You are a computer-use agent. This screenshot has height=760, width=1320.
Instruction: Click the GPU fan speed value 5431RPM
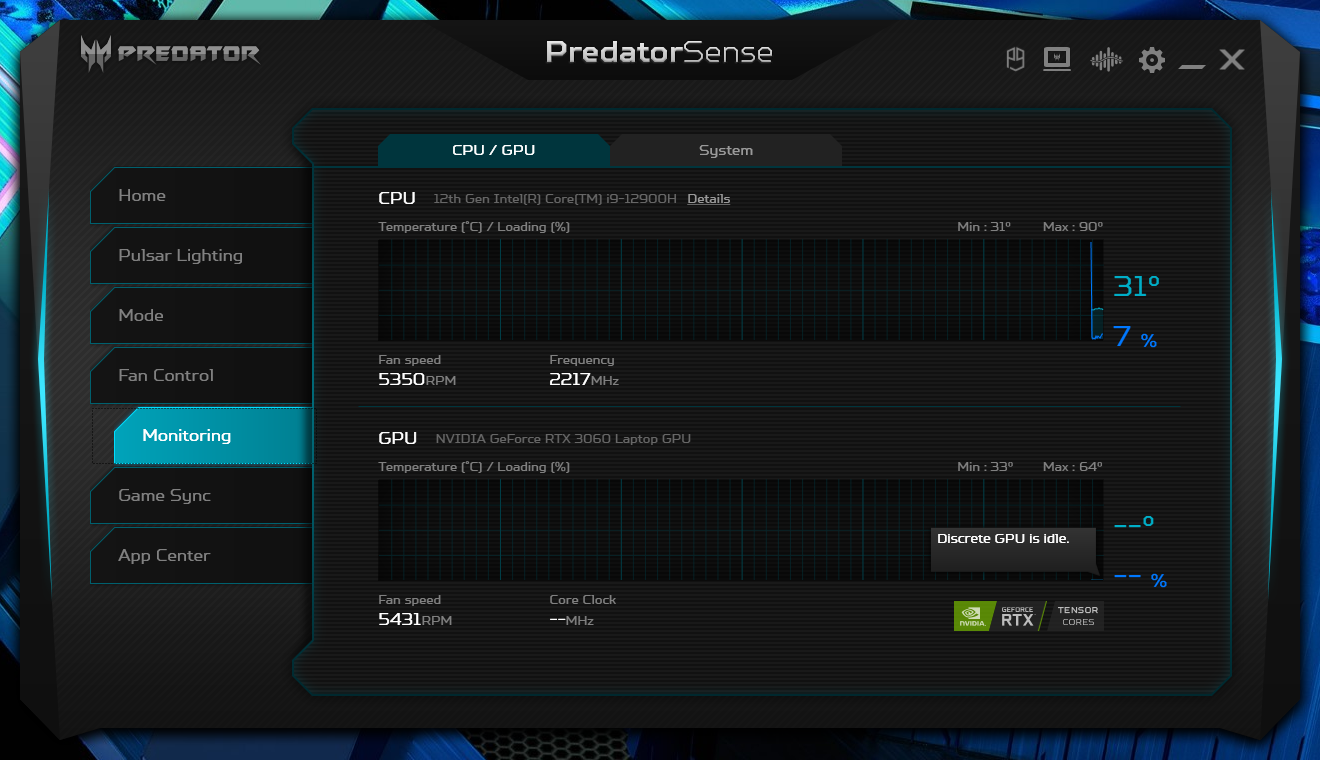tap(415, 620)
